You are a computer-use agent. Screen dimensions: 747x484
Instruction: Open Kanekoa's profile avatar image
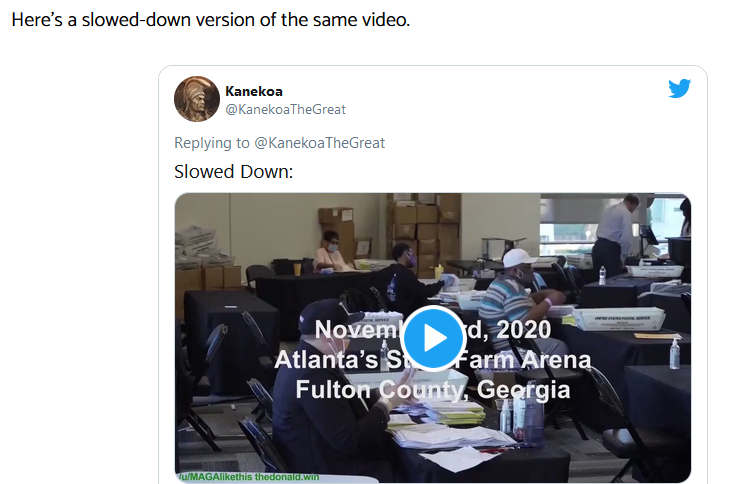(x=197, y=99)
